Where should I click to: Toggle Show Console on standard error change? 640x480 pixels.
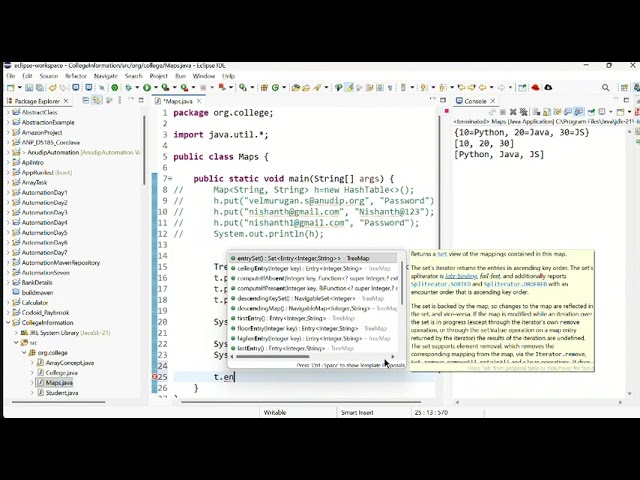[579, 112]
